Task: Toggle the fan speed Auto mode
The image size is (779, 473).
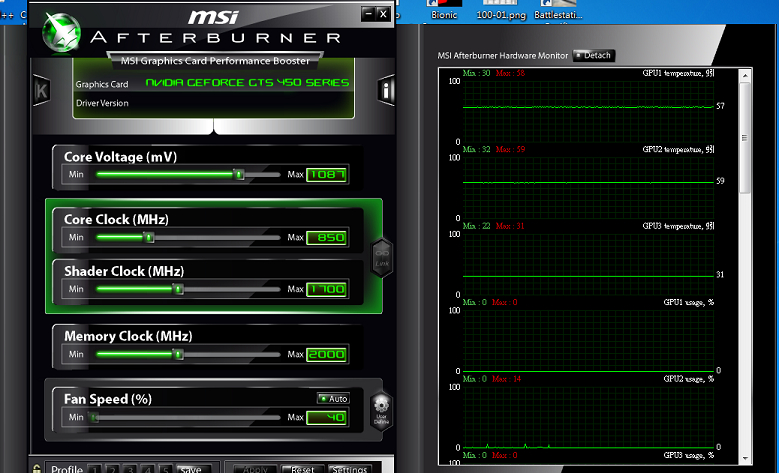Action: (x=333, y=398)
